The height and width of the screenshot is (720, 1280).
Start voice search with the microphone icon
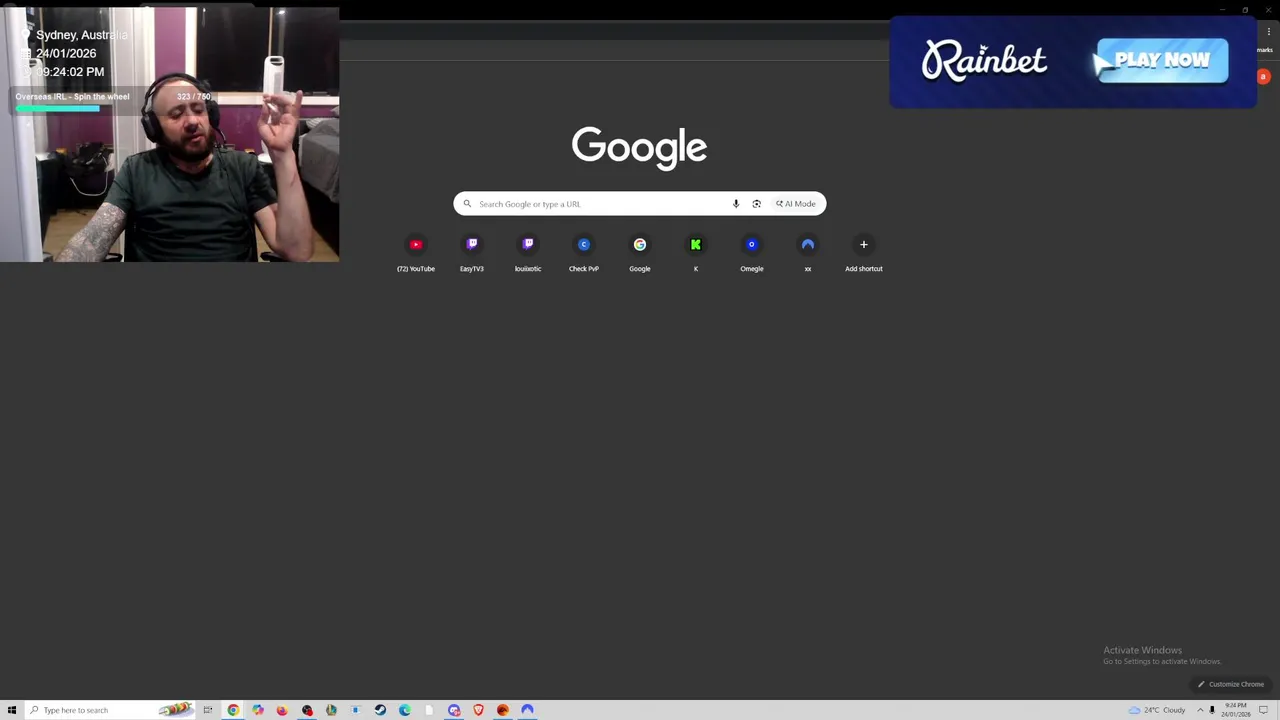[x=736, y=204]
